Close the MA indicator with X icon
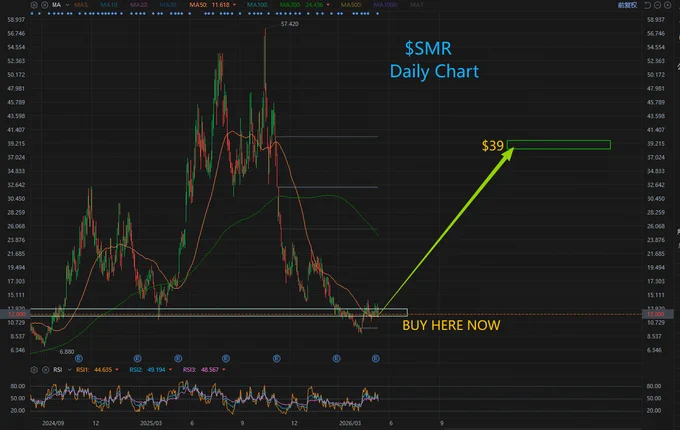The height and width of the screenshot is (430, 680). [x=44, y=5]
